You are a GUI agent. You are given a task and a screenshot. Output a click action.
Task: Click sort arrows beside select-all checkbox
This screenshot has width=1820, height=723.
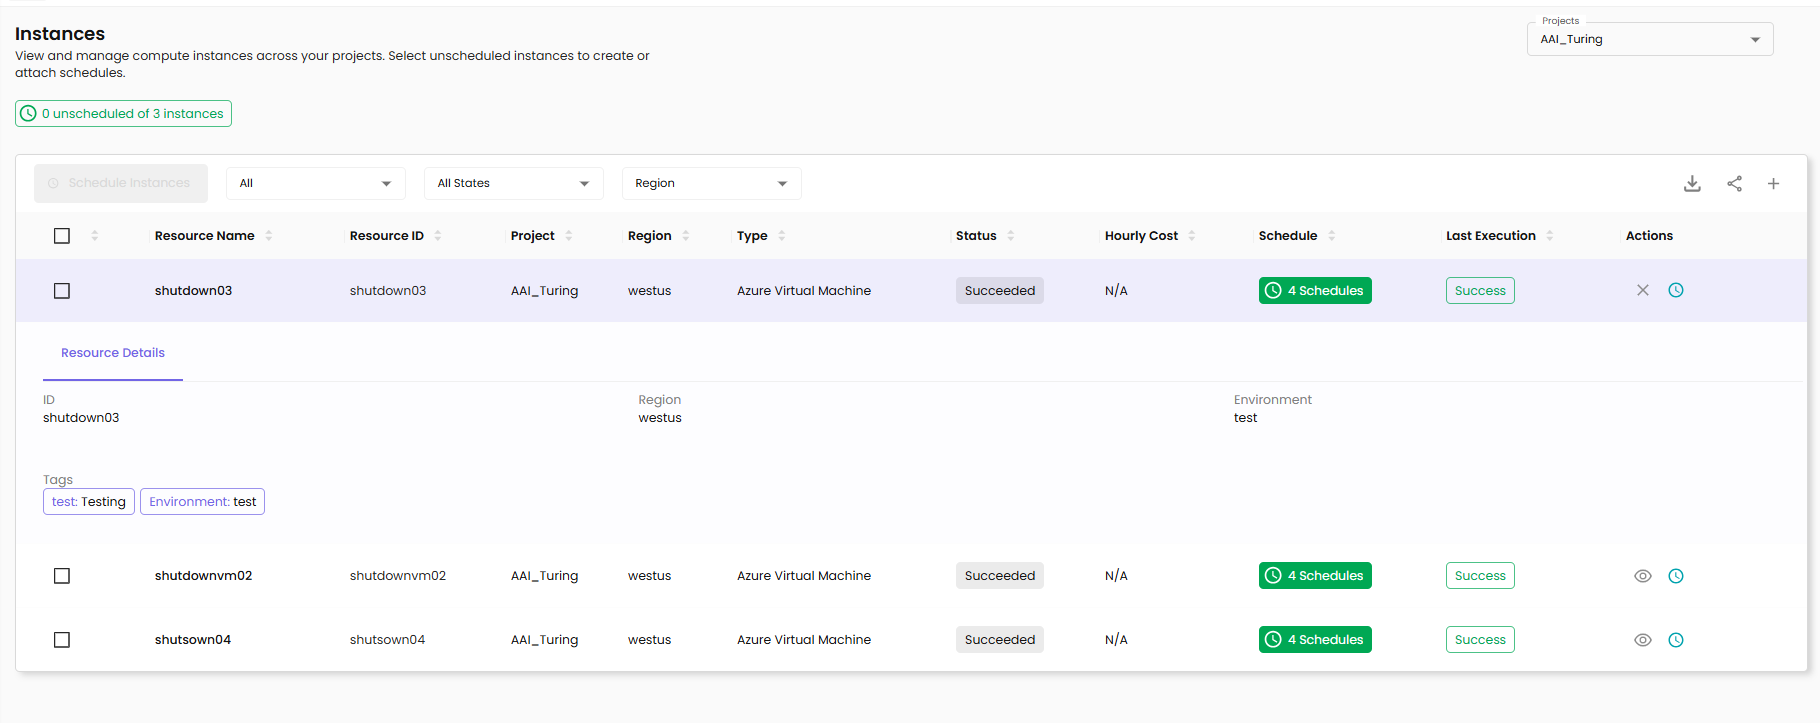pyautogui.click(x=95, y=236)
